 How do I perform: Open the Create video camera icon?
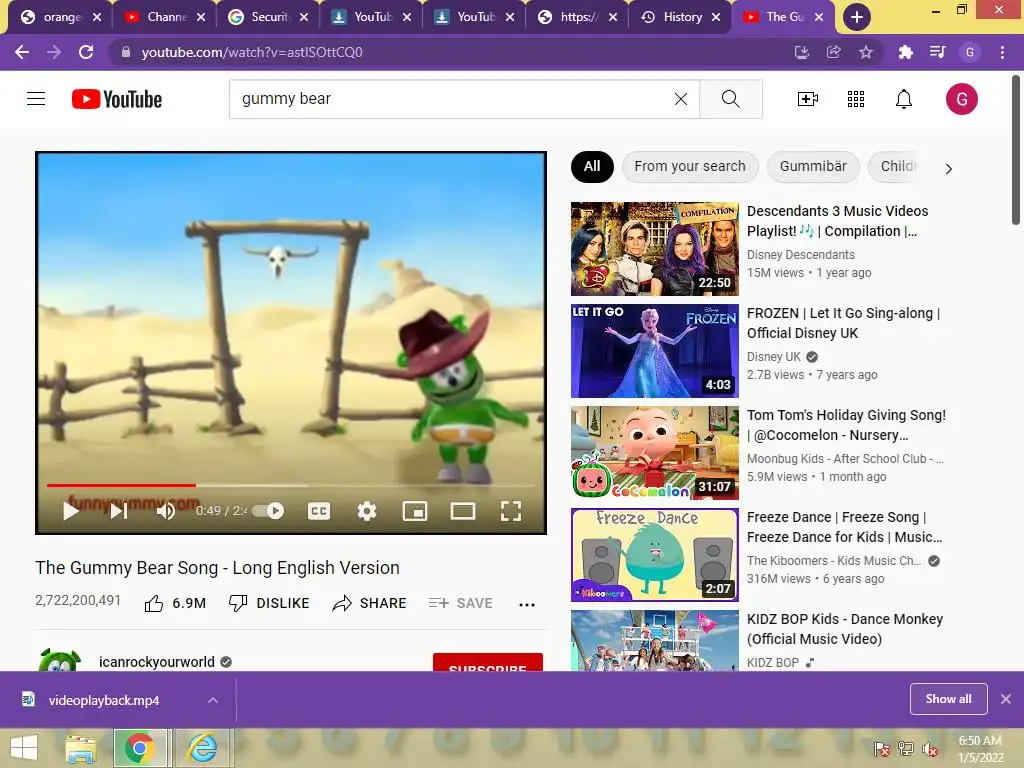(808, 99)
